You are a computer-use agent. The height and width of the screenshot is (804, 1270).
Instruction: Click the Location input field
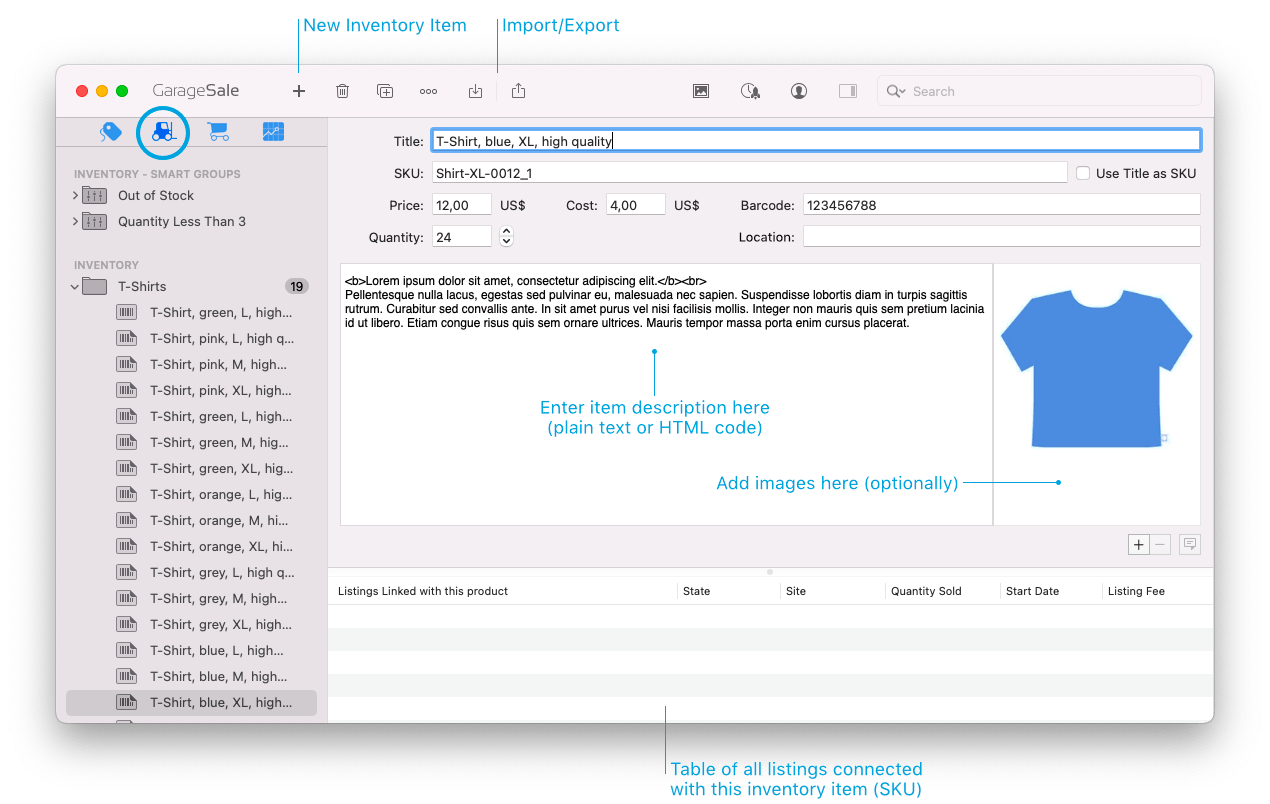(x=1001, y=237)
